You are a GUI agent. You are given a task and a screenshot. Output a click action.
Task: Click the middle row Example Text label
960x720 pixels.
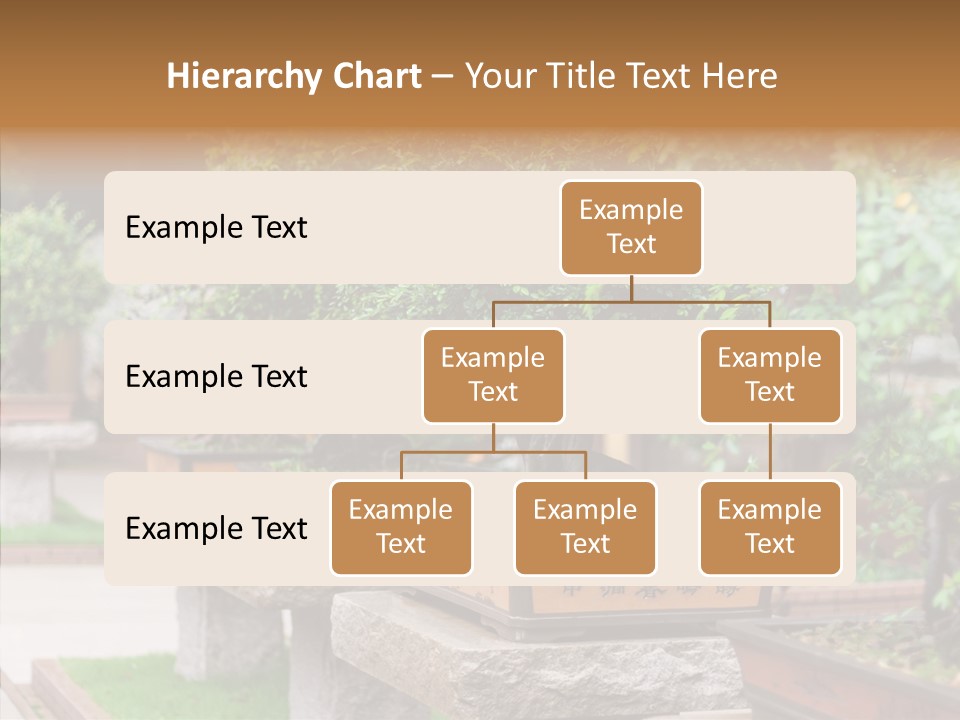215,377
